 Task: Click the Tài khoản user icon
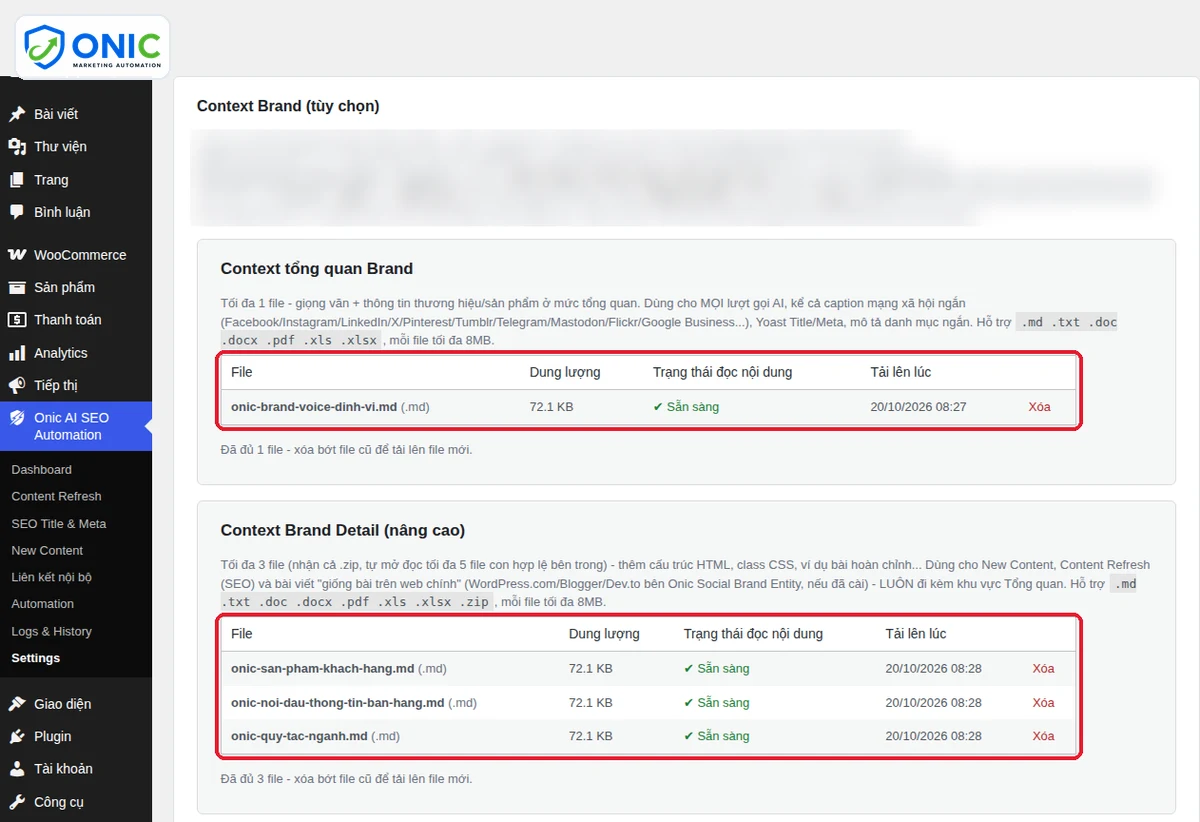[x=17, y=769]
